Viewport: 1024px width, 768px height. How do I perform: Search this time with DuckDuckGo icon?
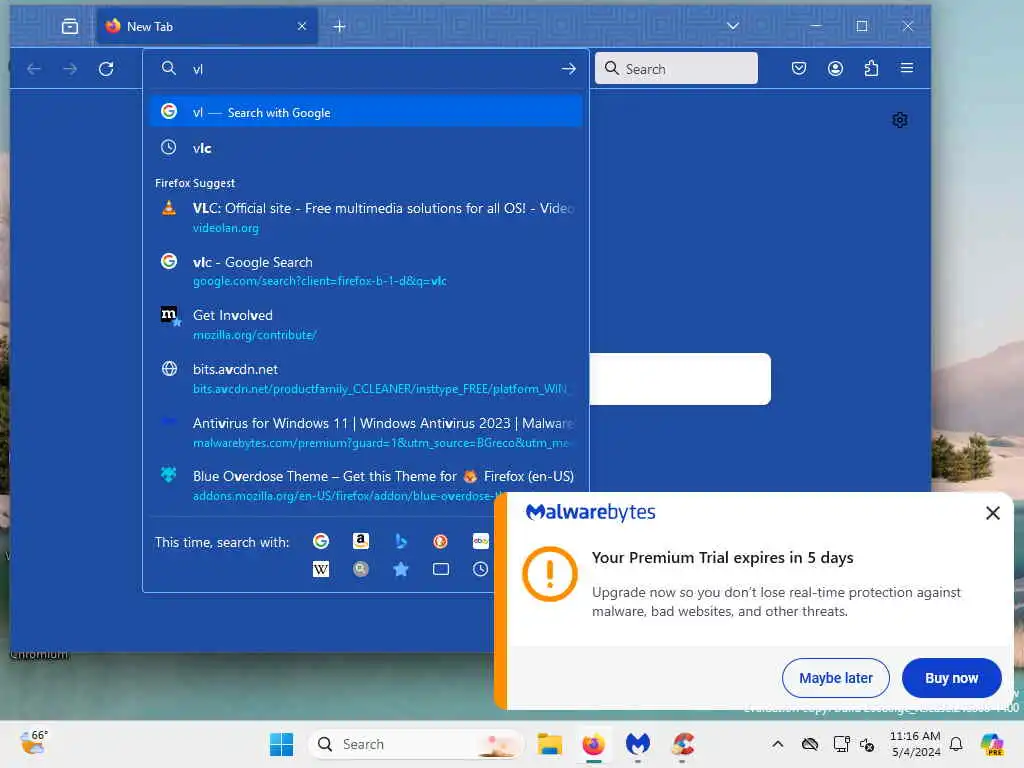tap(441, 541)
